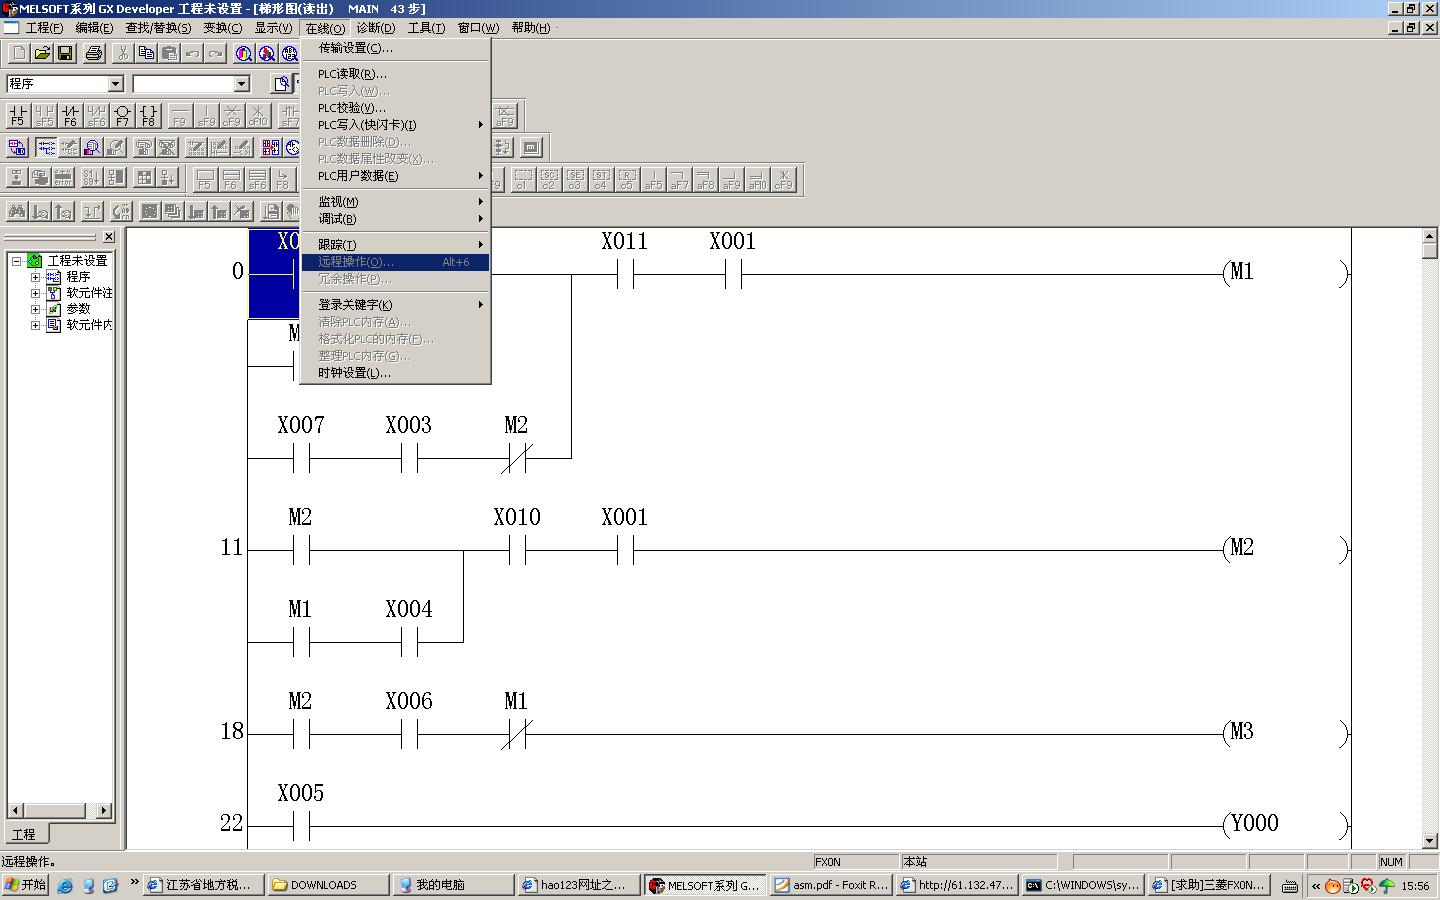Open PLC写入(快闪卡) submenu
Image resolution: width=1440 pixels, height=900 pixels.
point(395,125)
